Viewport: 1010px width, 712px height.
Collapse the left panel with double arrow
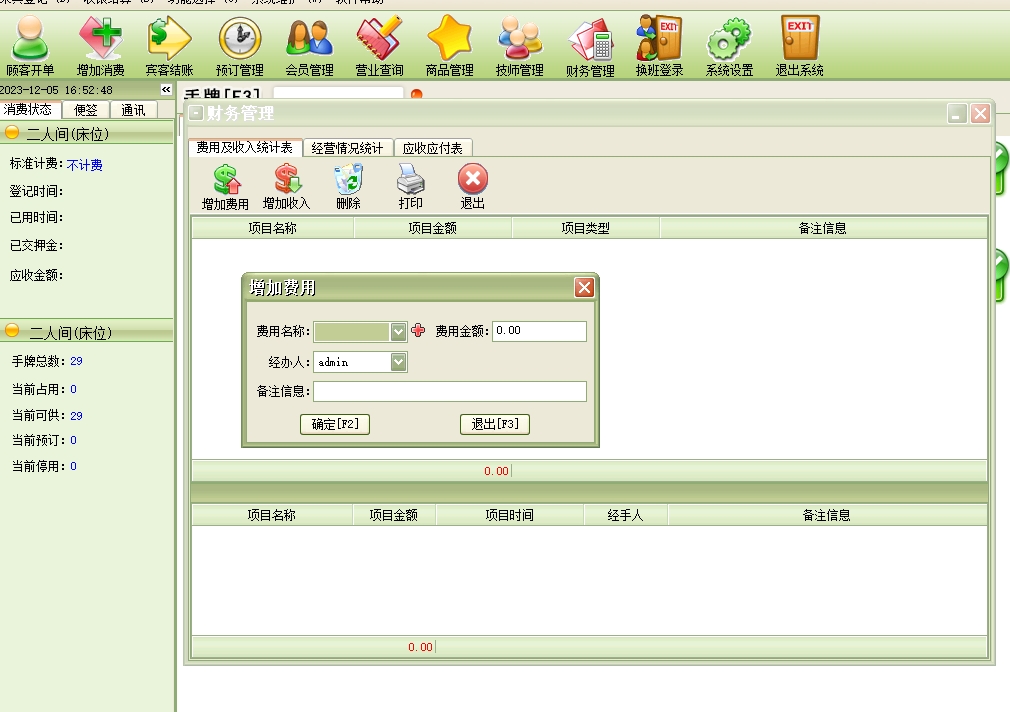tap(167, 90)
